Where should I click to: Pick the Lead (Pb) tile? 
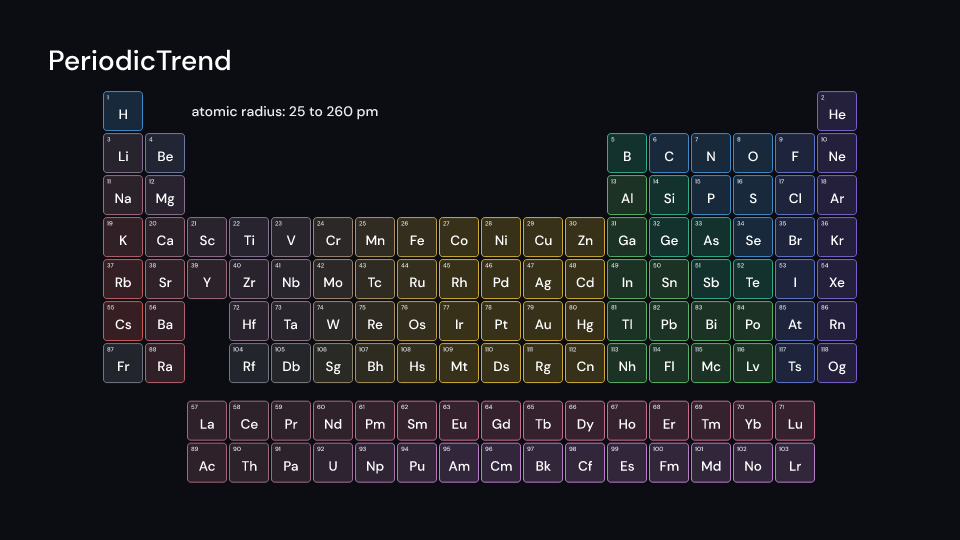(669, 321)
